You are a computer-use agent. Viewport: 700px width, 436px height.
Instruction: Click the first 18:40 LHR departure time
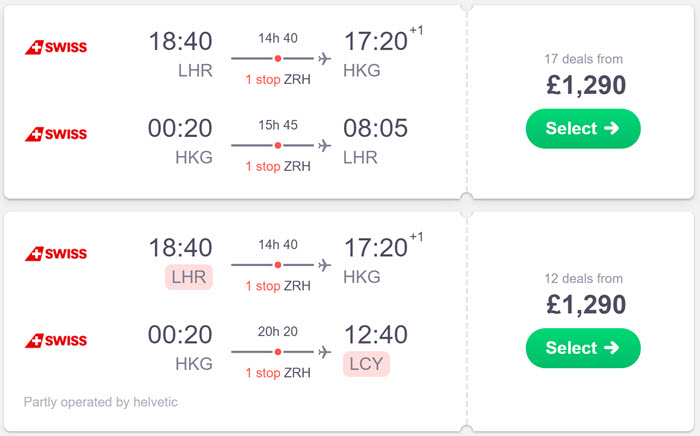[180, 42]
